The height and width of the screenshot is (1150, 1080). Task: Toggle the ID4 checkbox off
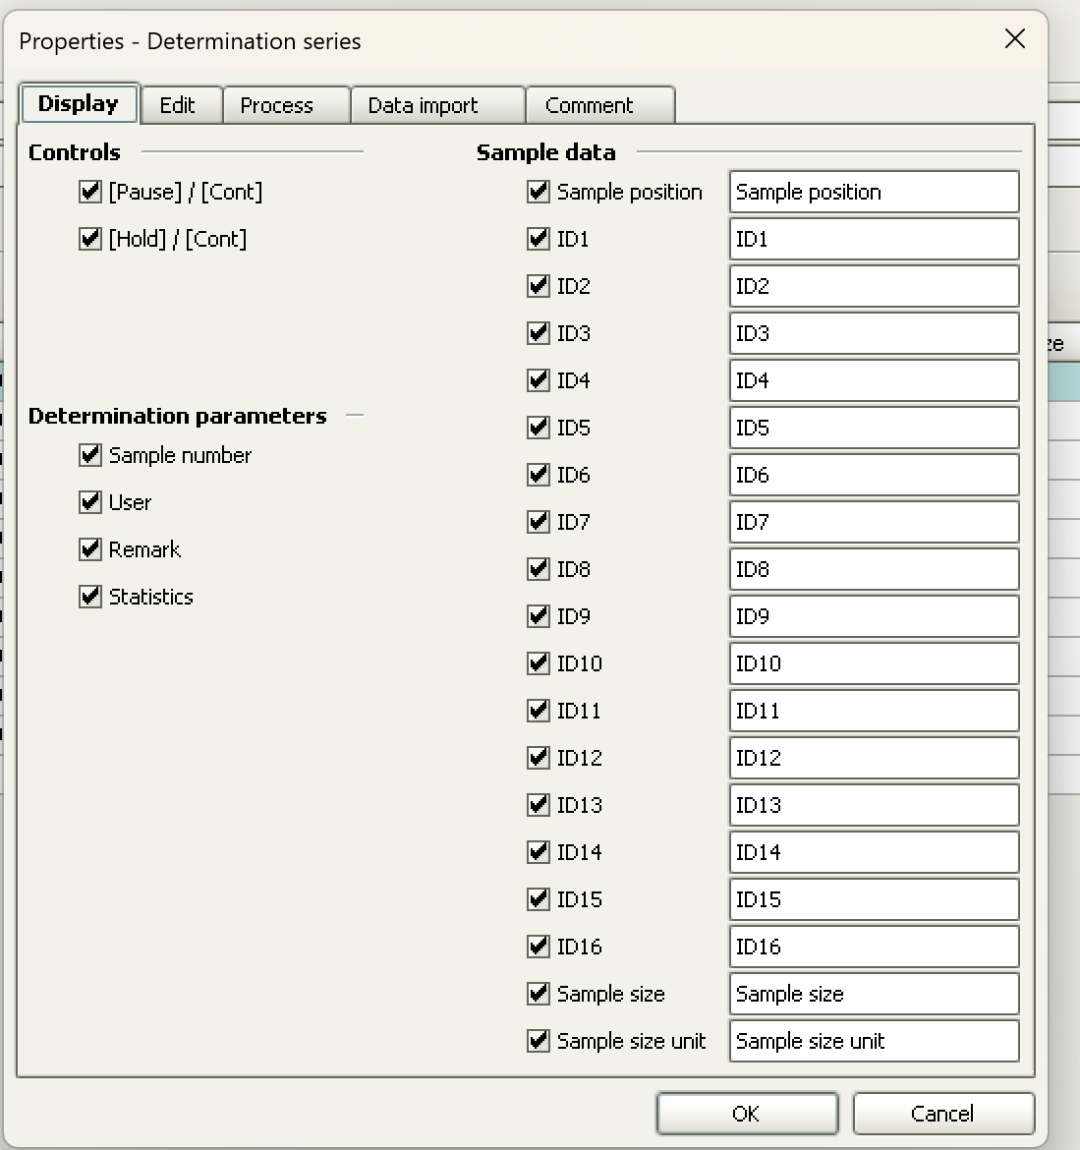[538, 381]
